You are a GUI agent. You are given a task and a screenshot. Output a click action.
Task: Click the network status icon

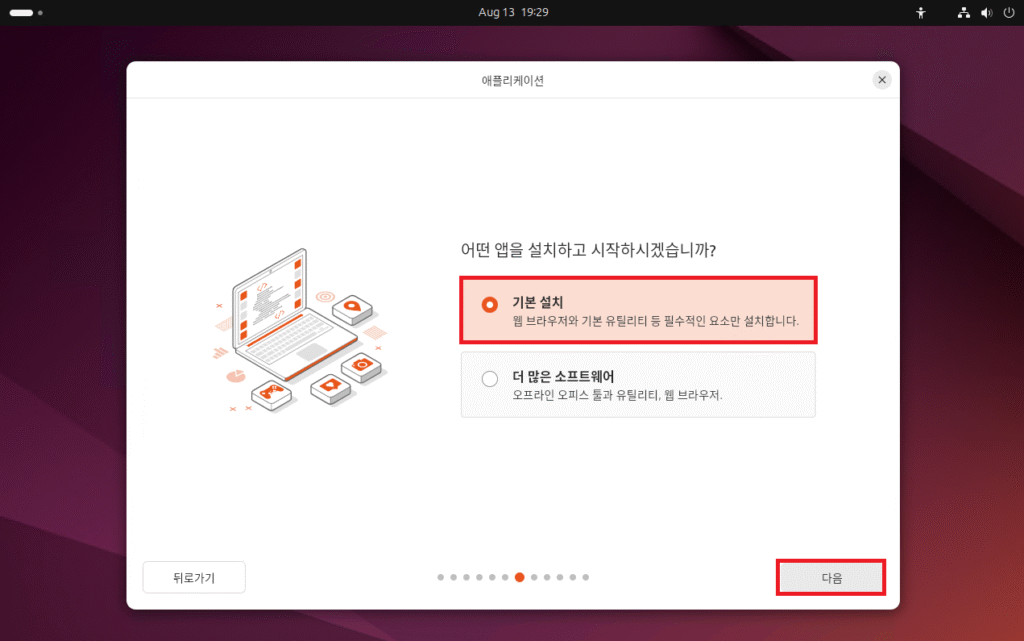coord(963,12)
